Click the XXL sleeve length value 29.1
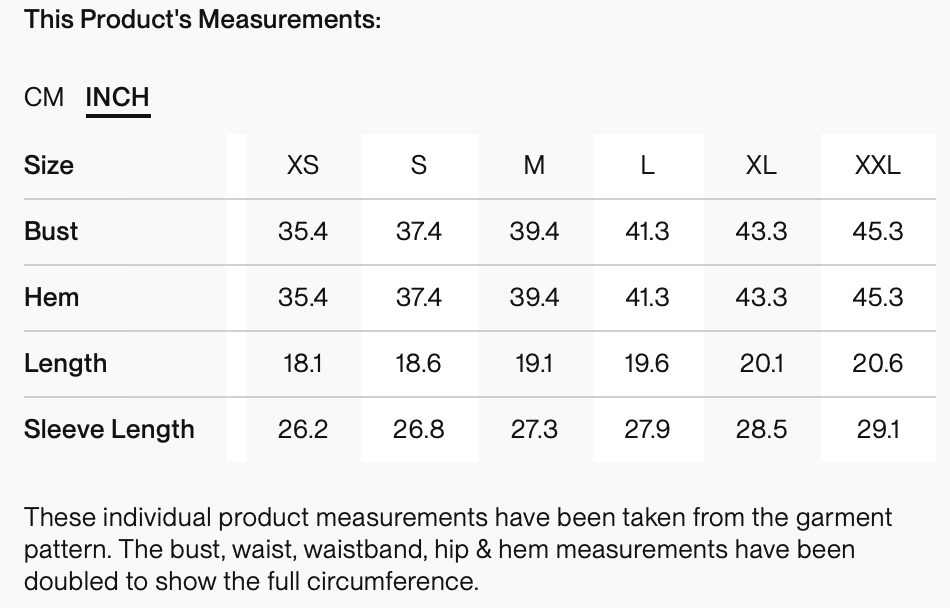950x608 pixels. pyautogui.click(x=877, y=429)
